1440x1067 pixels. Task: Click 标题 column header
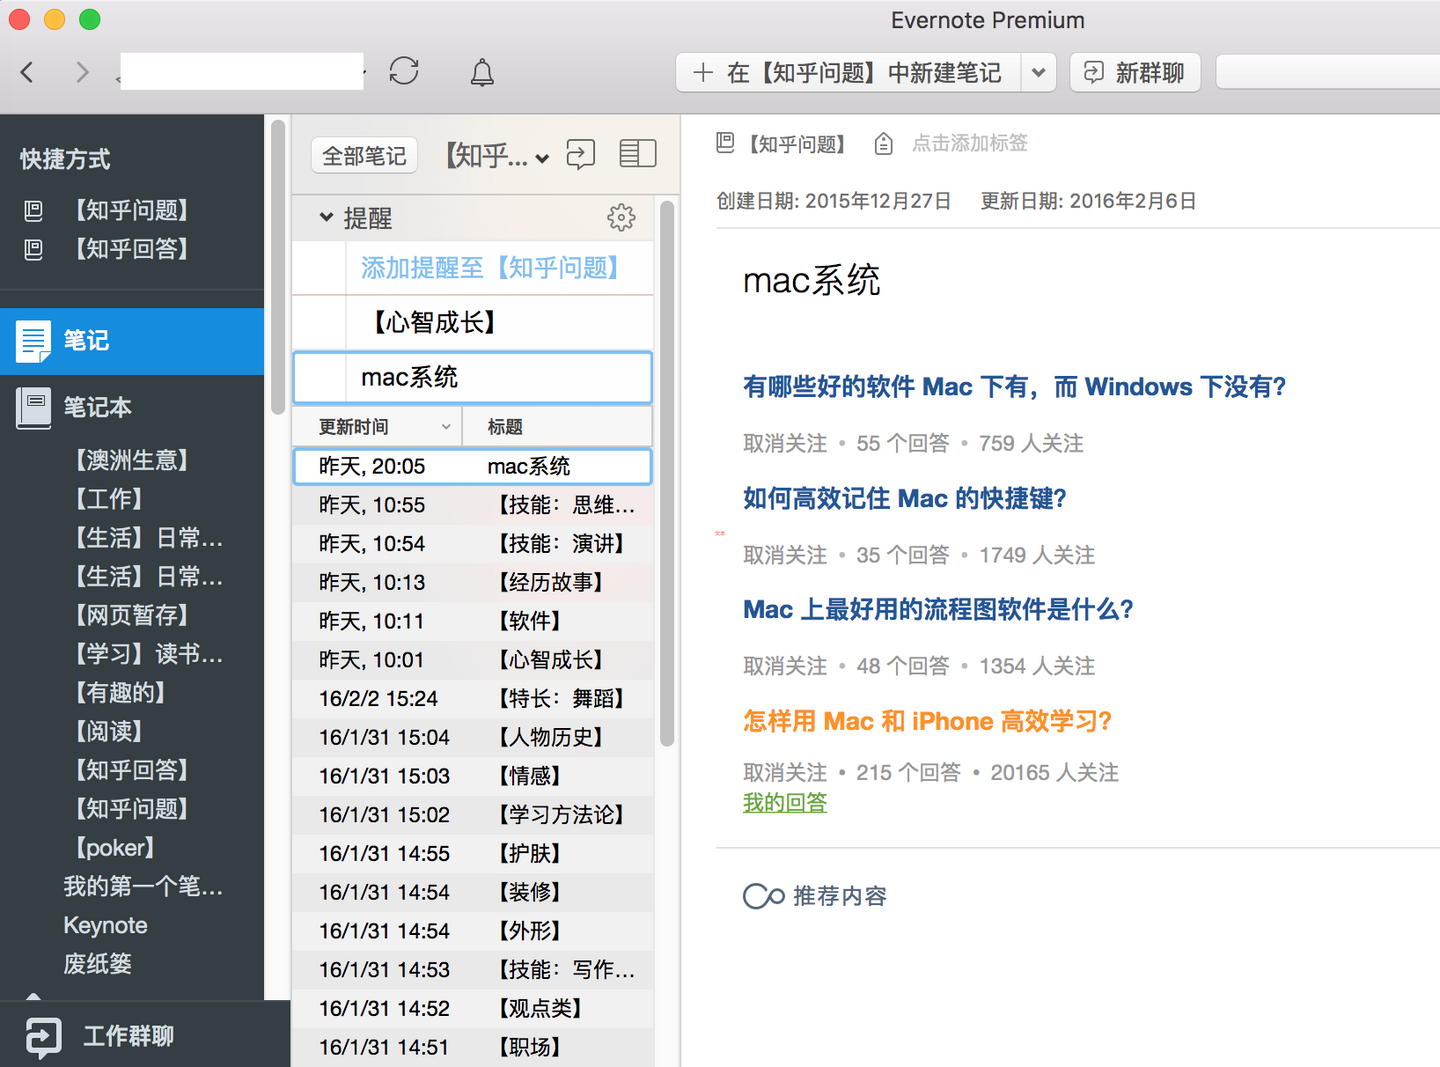(557, 427)
